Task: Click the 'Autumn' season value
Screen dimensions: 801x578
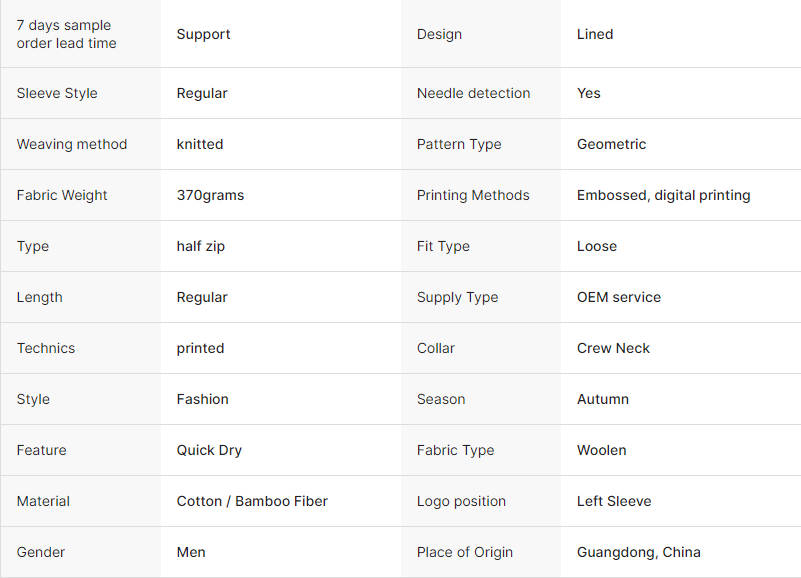Action: (603, 399)
